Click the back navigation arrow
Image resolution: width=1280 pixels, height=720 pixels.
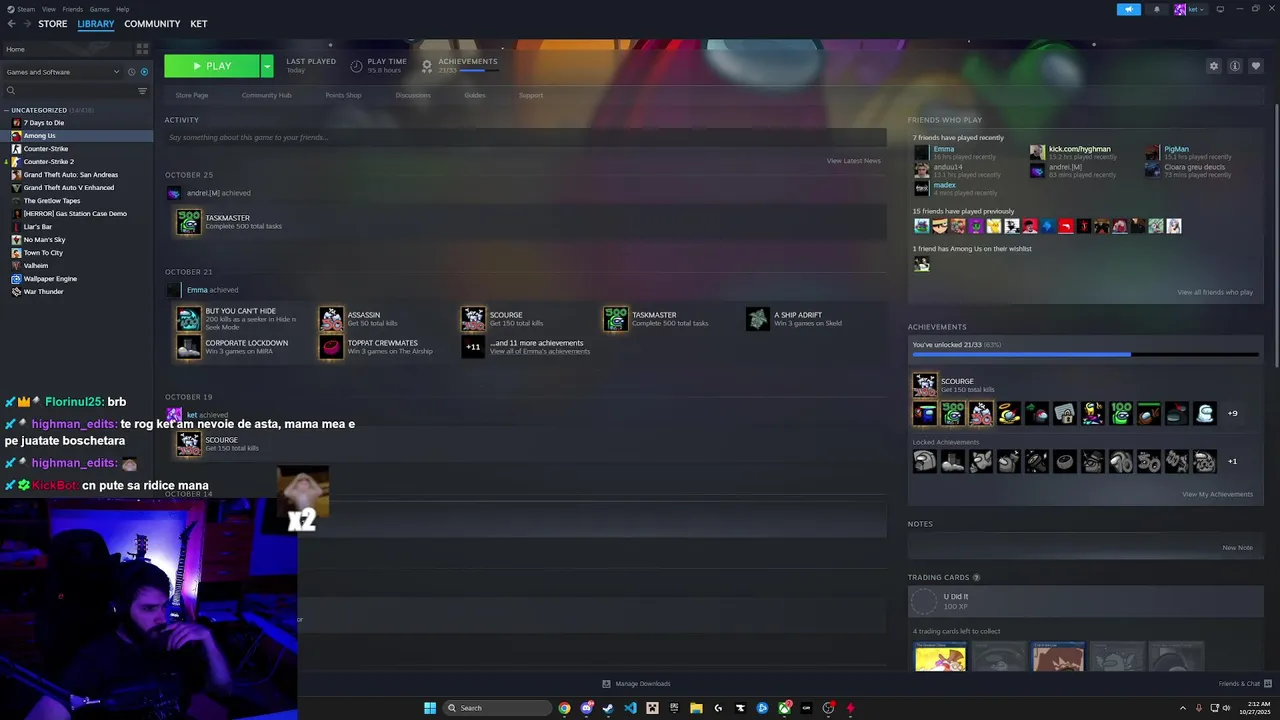click(11, 24)
